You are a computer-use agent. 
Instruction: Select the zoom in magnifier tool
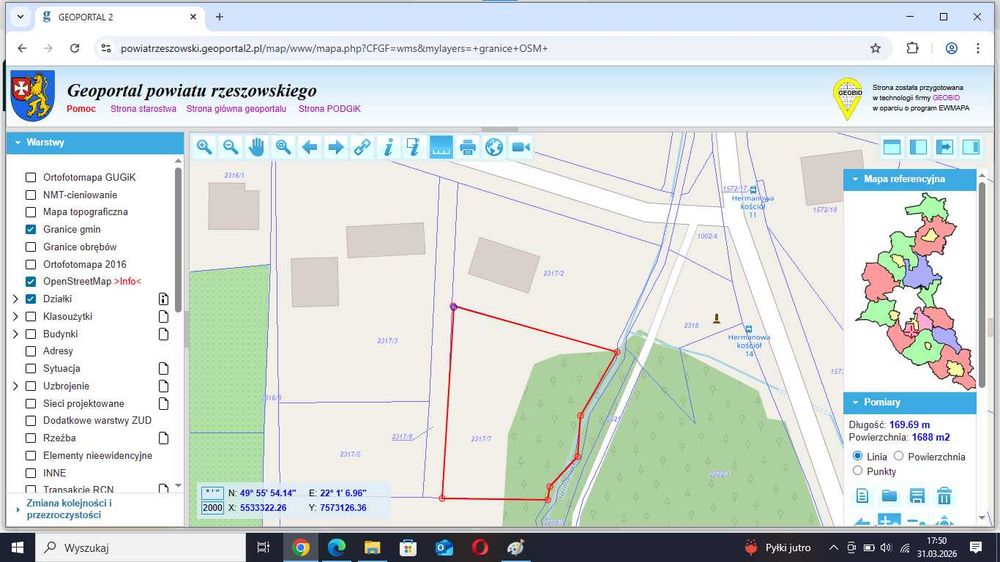(204, 147)
